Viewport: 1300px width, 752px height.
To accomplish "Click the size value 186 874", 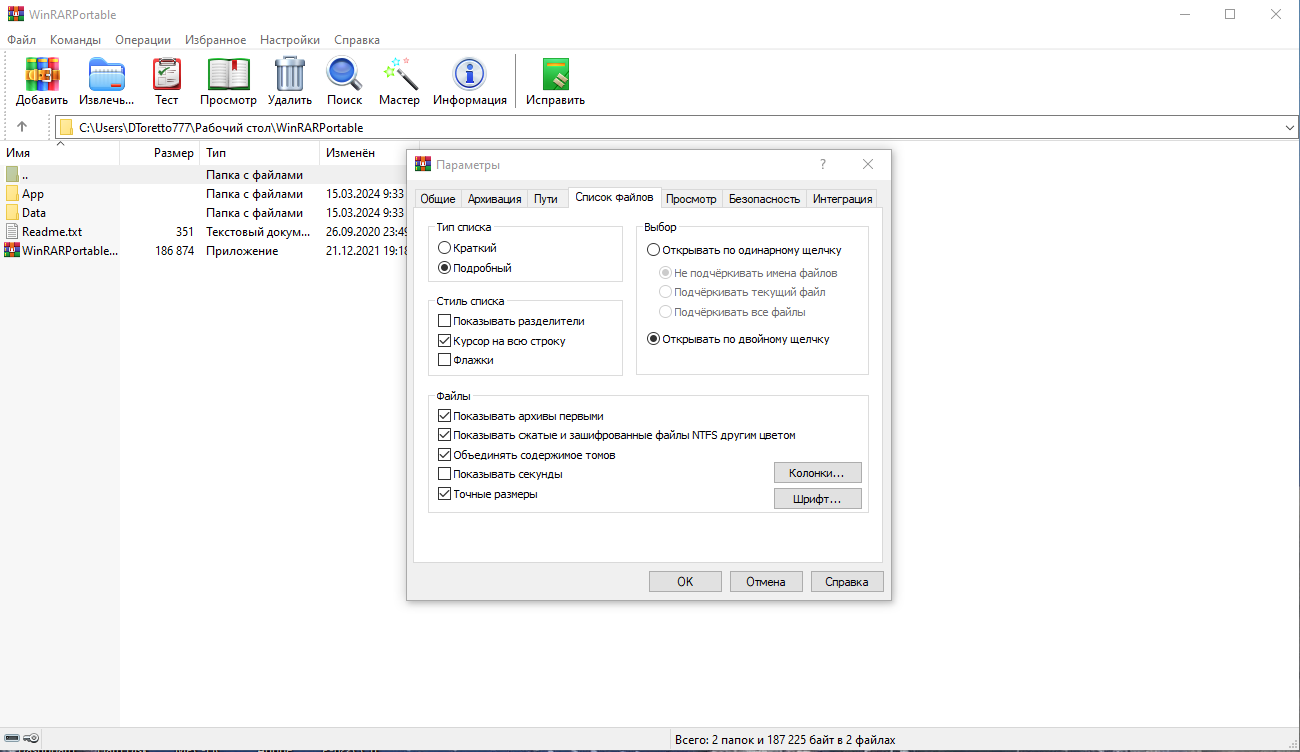I will (x=174, y=251).
